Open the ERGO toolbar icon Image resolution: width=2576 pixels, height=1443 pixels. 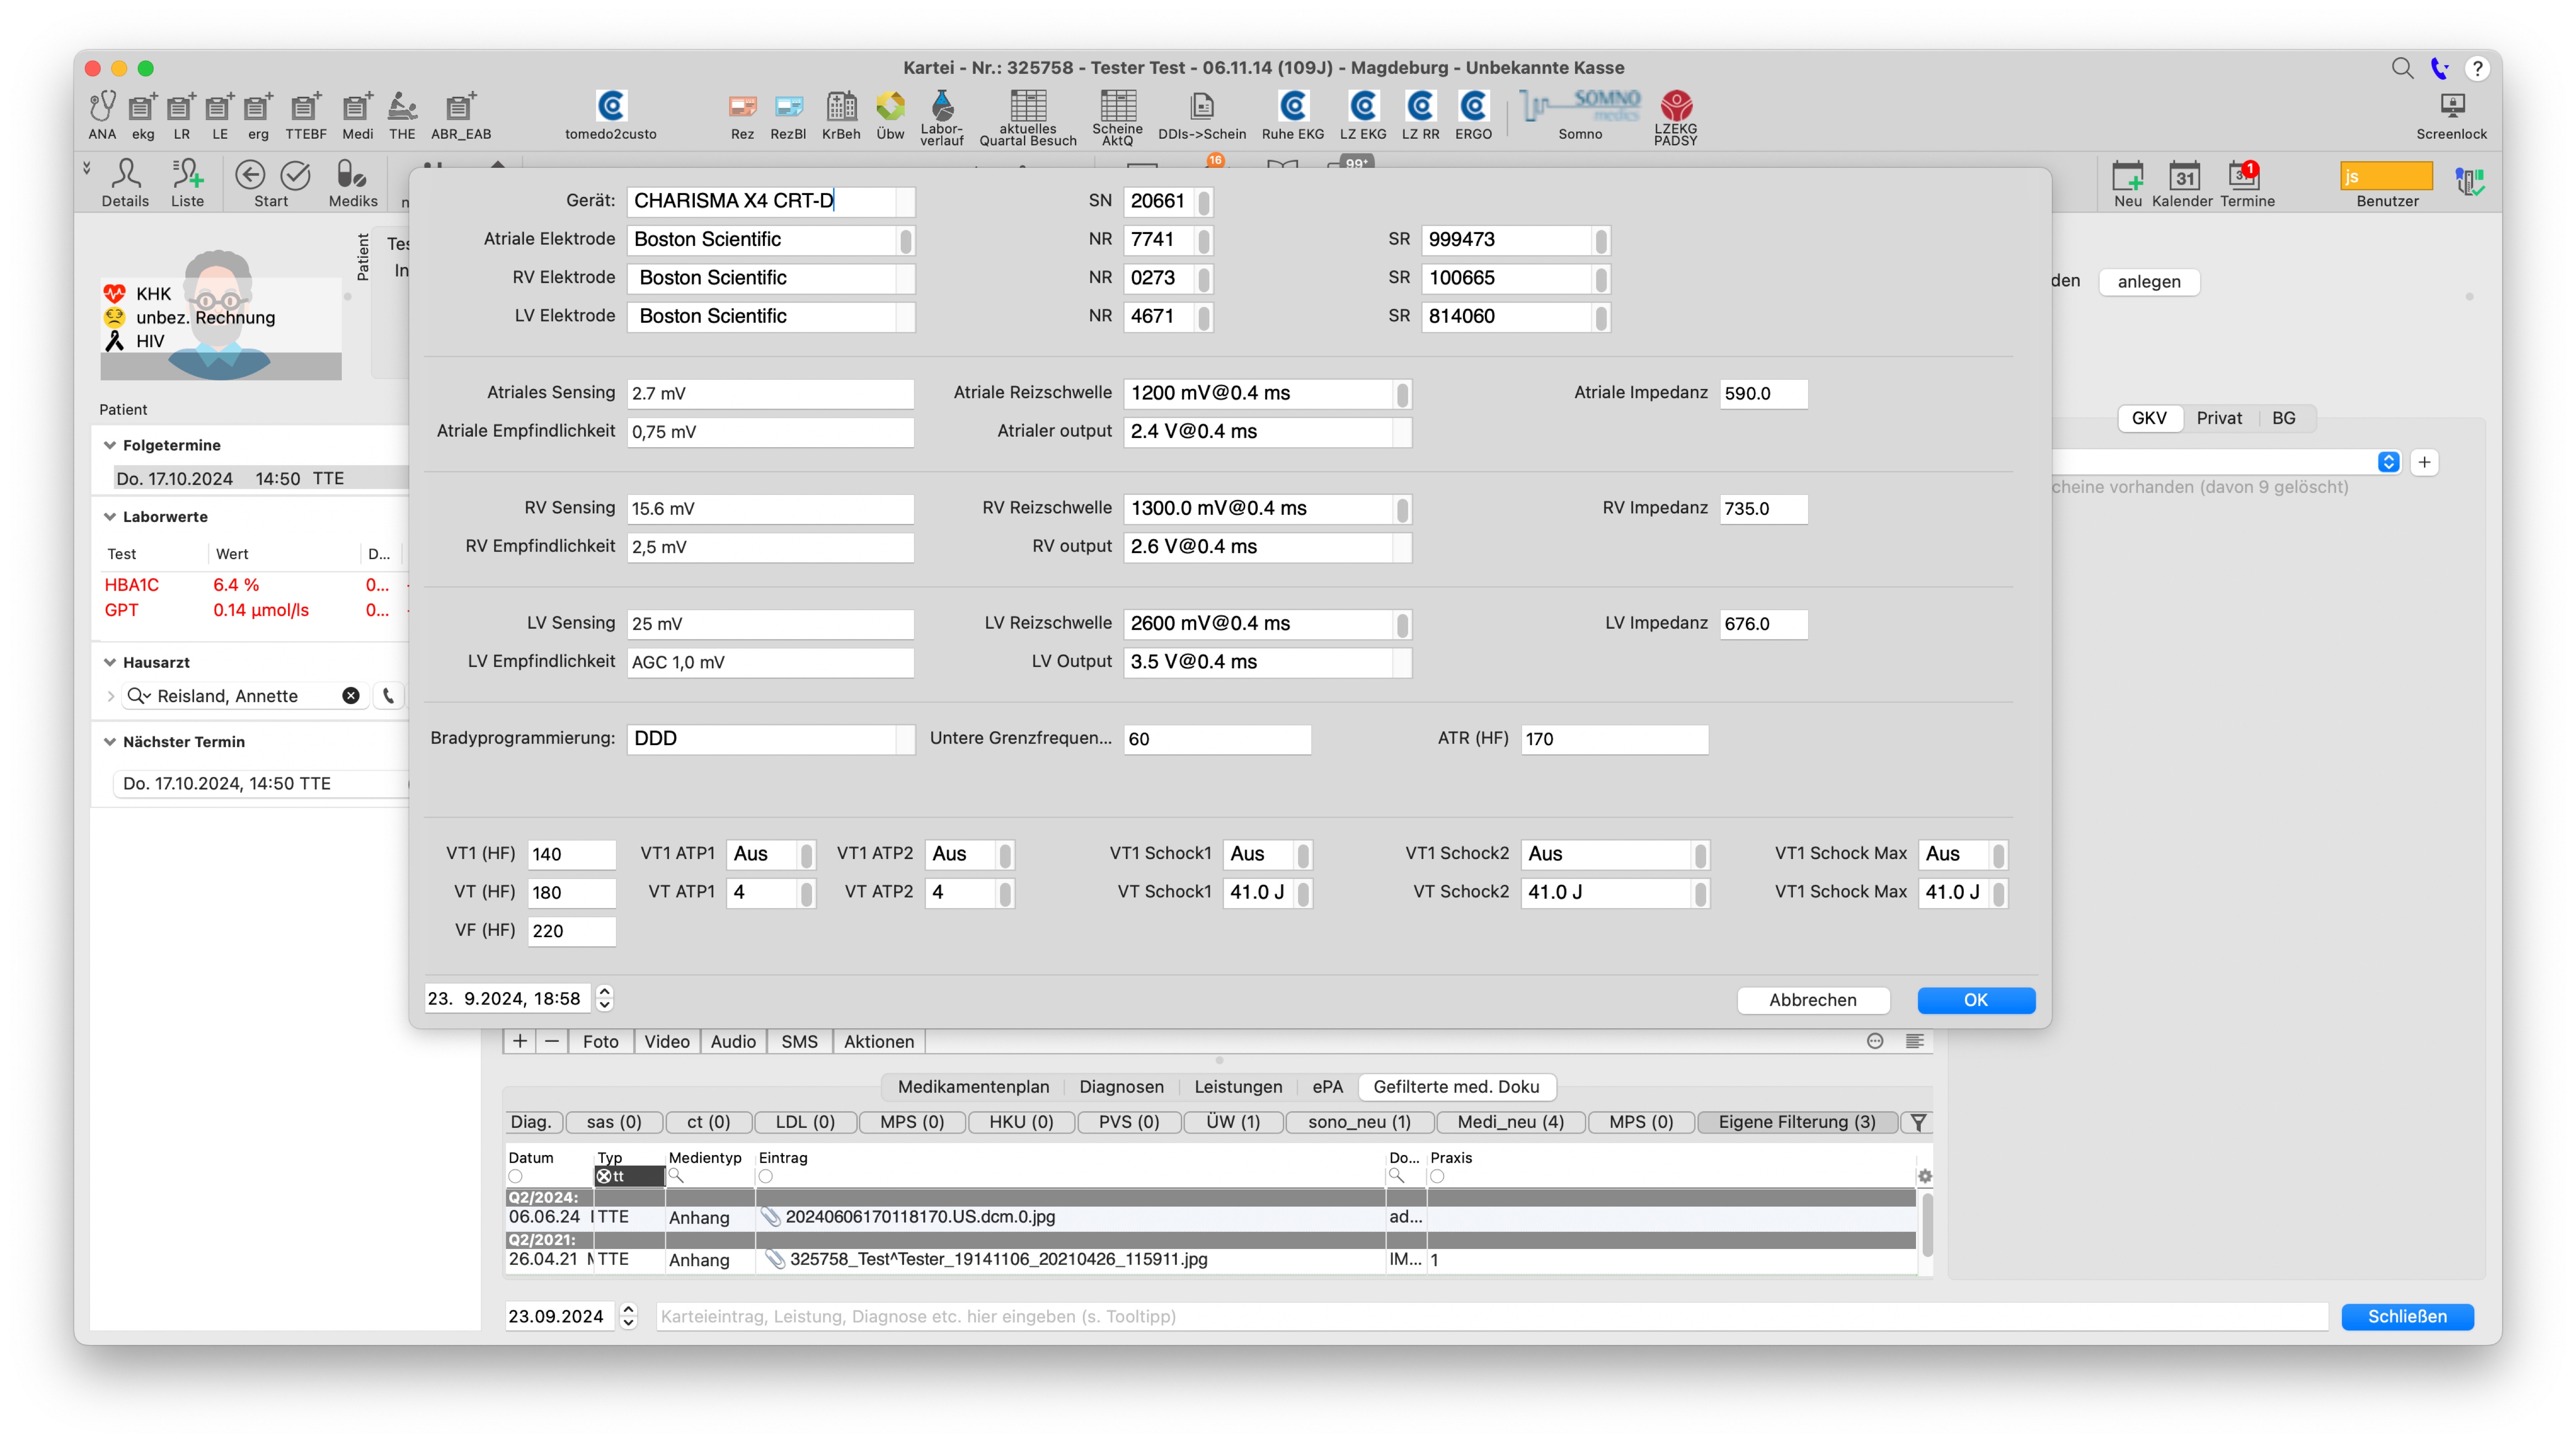pyautogui.click(x=1473, y=106)
